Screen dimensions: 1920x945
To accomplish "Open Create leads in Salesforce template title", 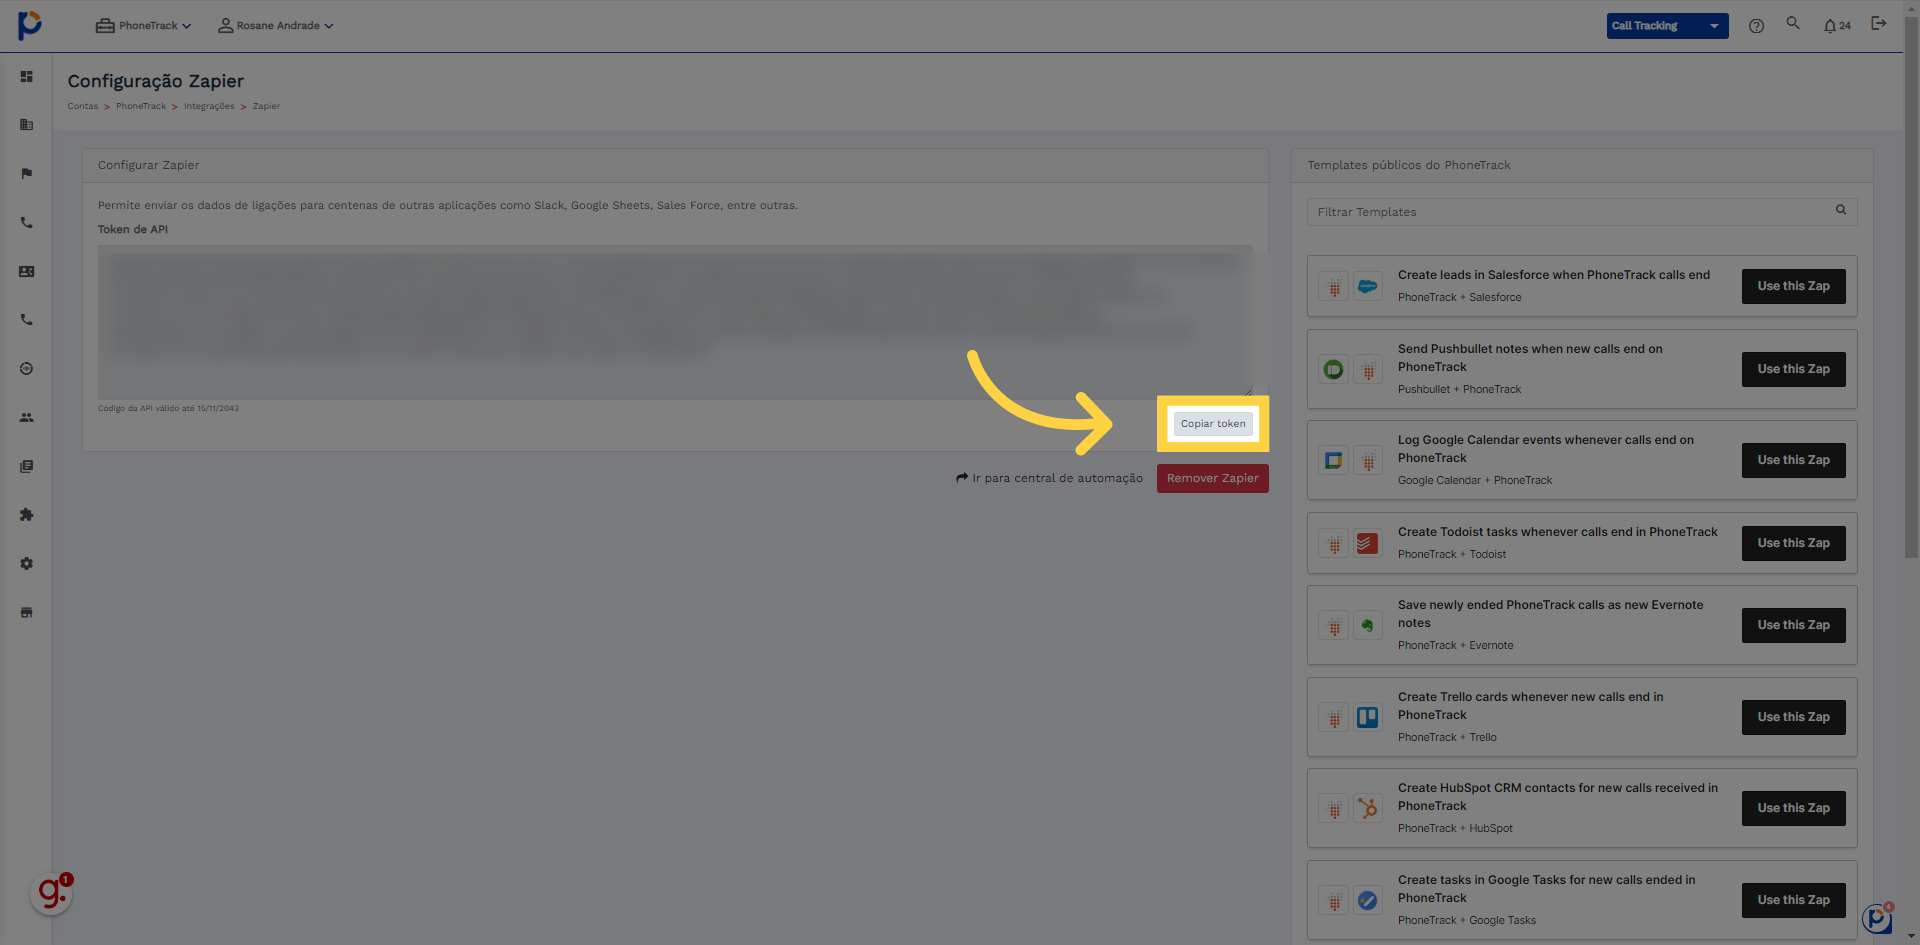I will point(1554,275).
